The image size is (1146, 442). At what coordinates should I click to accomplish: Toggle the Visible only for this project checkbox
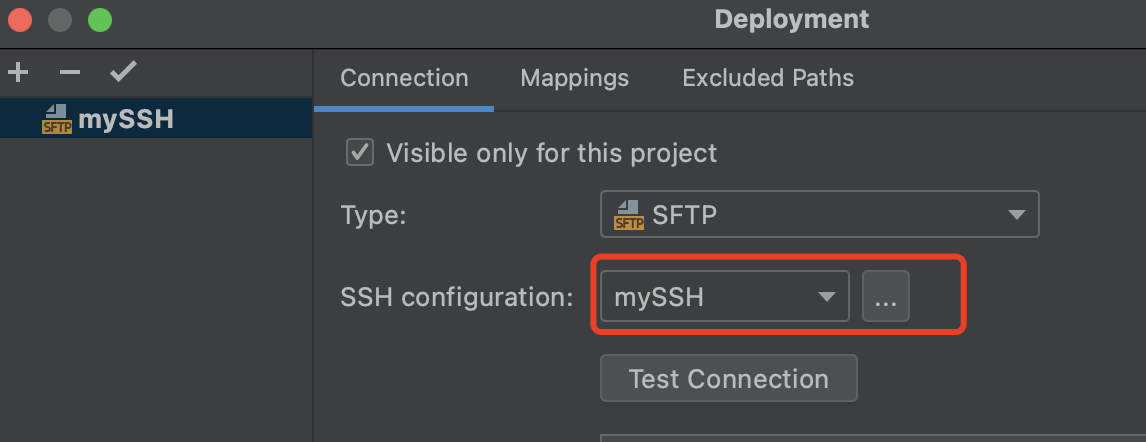coord(359,153)
